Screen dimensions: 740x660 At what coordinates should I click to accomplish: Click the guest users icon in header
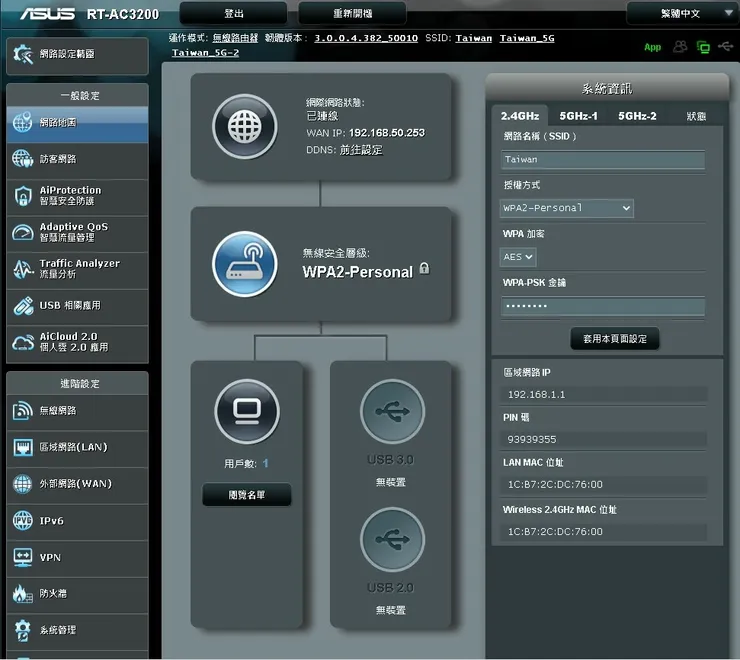pyautogui.click(x=680, y=47)
